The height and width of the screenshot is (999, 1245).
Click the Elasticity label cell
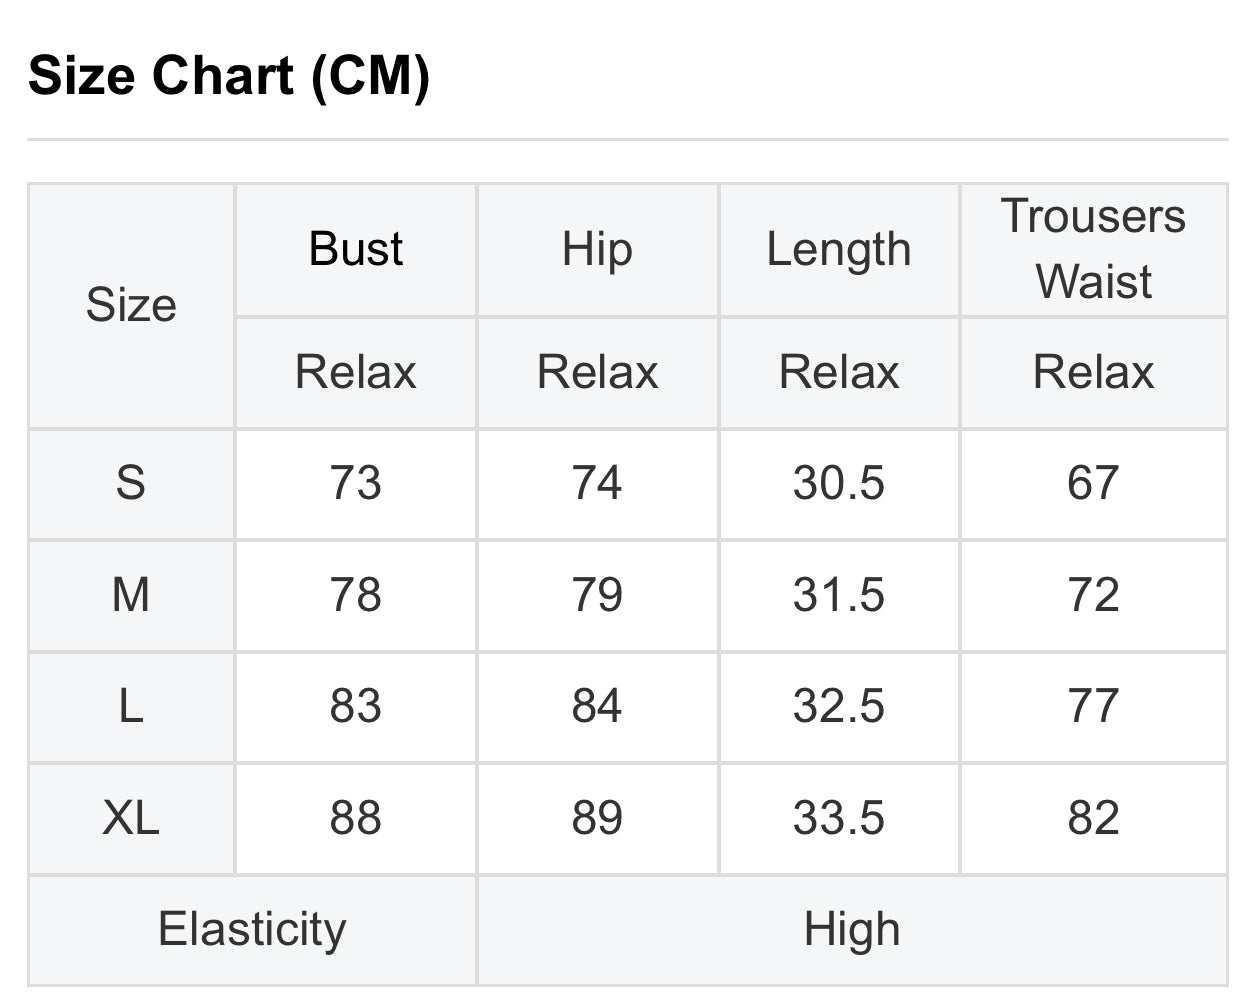point(252,929)
